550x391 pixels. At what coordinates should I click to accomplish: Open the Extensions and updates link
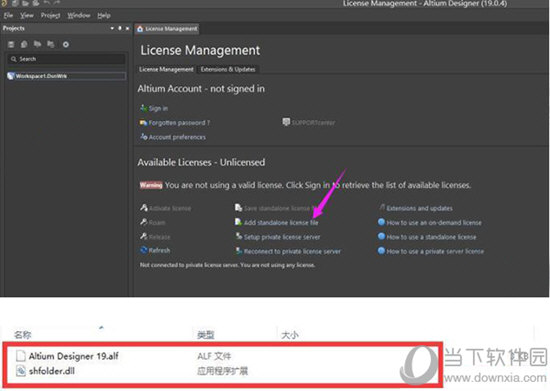(x=419, y=208)
